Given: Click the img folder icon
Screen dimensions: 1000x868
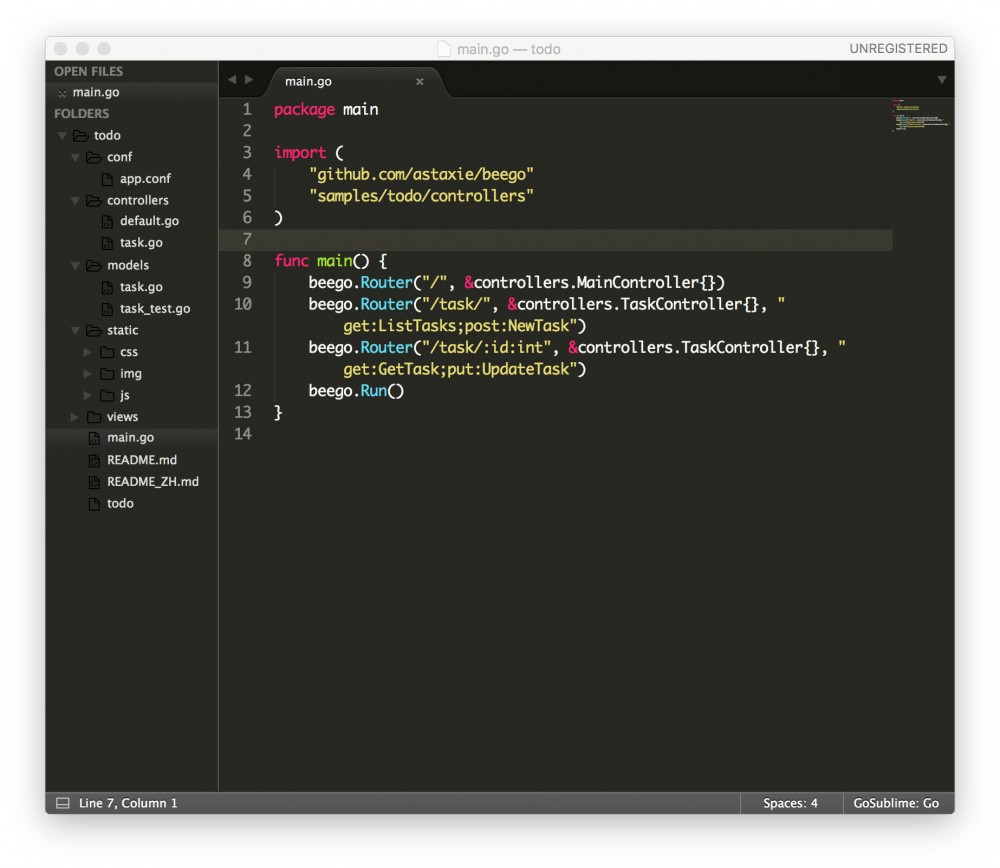Looking at the screenshot, I should coord(107,374).
